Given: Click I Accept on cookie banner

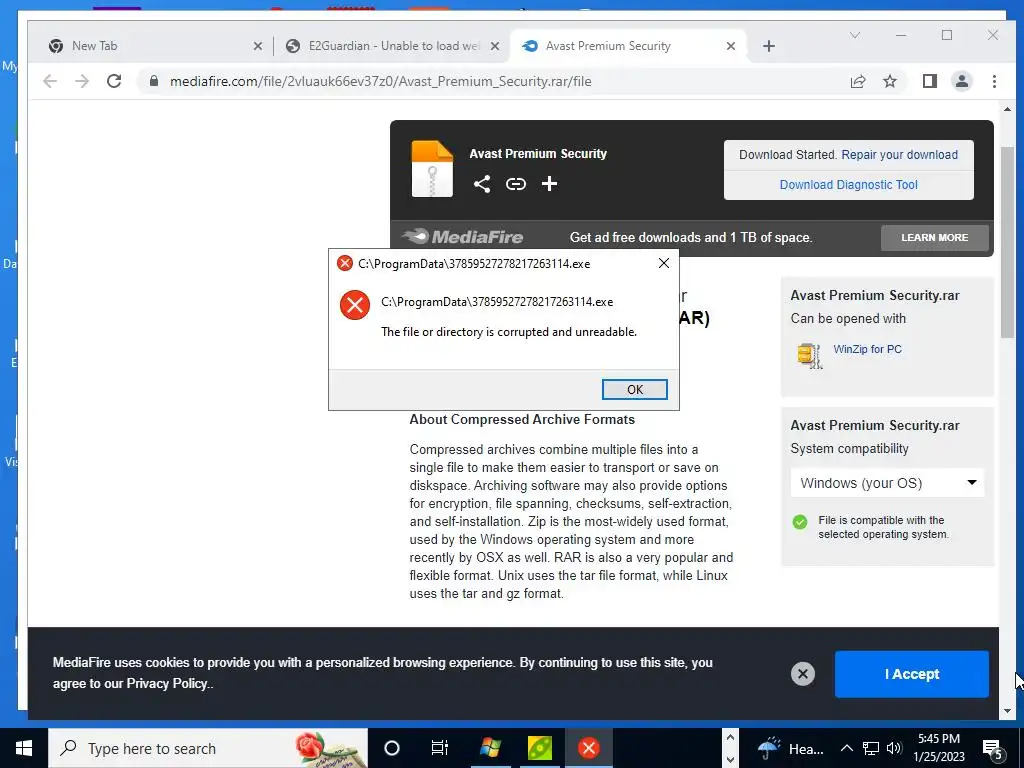Looking at the screenshot, I should (912, 674).
